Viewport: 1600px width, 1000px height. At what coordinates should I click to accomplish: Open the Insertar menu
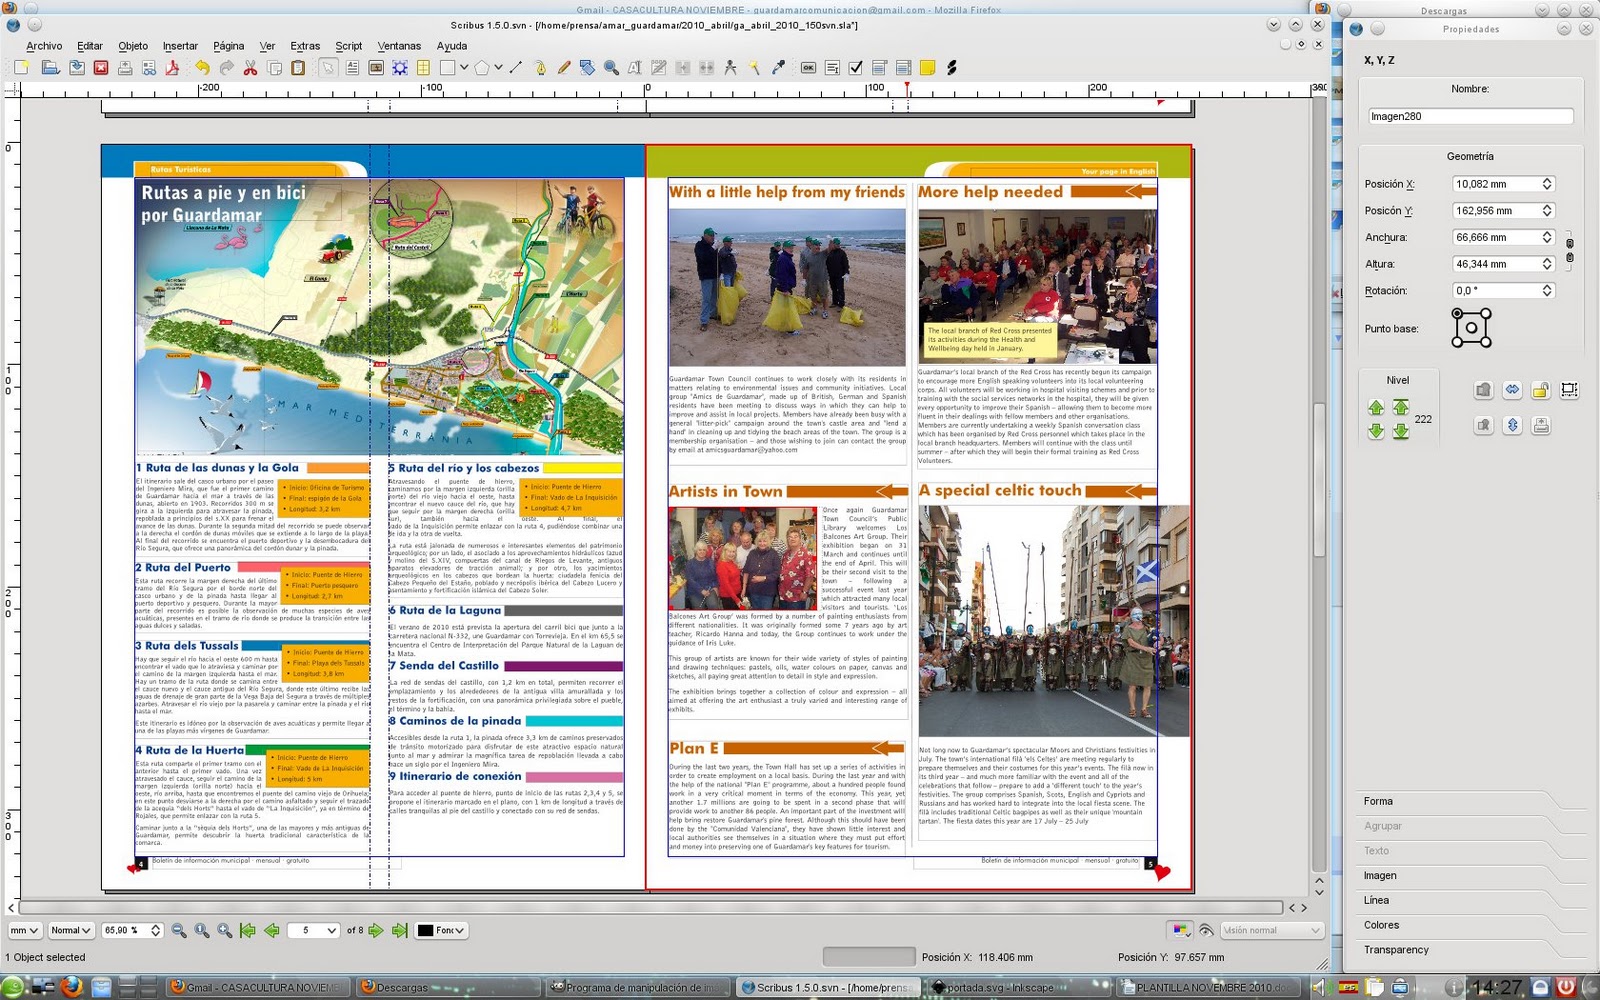click(x=180, y=46)
